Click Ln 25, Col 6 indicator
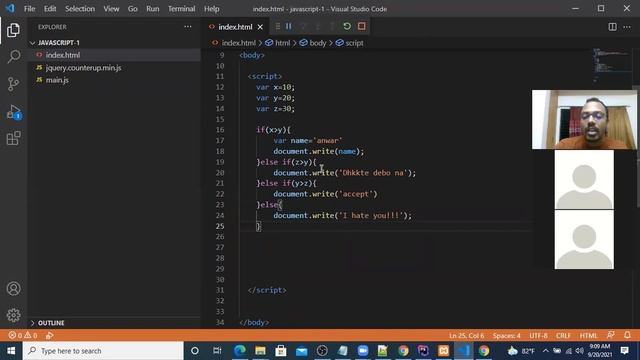Screen dimensions: 640x360 [466, 336]
